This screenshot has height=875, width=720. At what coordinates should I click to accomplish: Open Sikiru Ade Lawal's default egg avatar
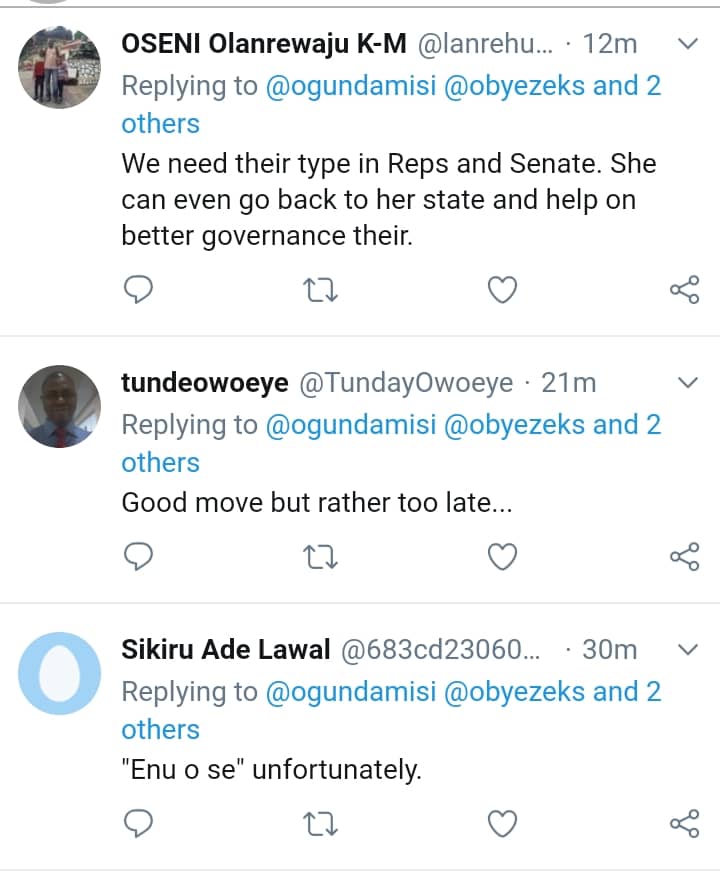[x=60, y=673]
